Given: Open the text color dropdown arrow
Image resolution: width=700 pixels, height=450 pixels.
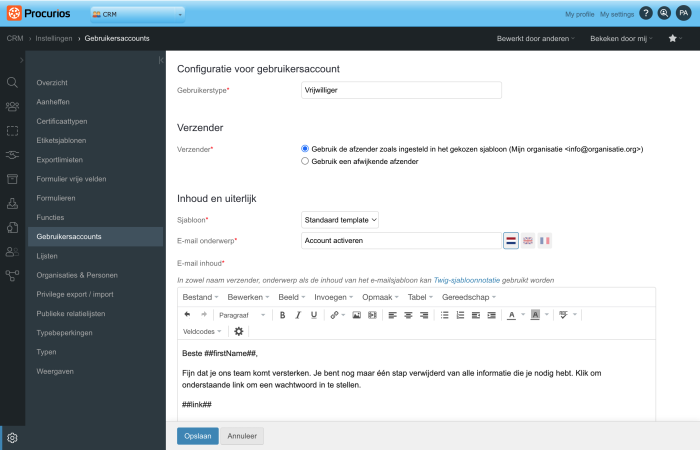Looking at the screenshot, I should [523, 315].
